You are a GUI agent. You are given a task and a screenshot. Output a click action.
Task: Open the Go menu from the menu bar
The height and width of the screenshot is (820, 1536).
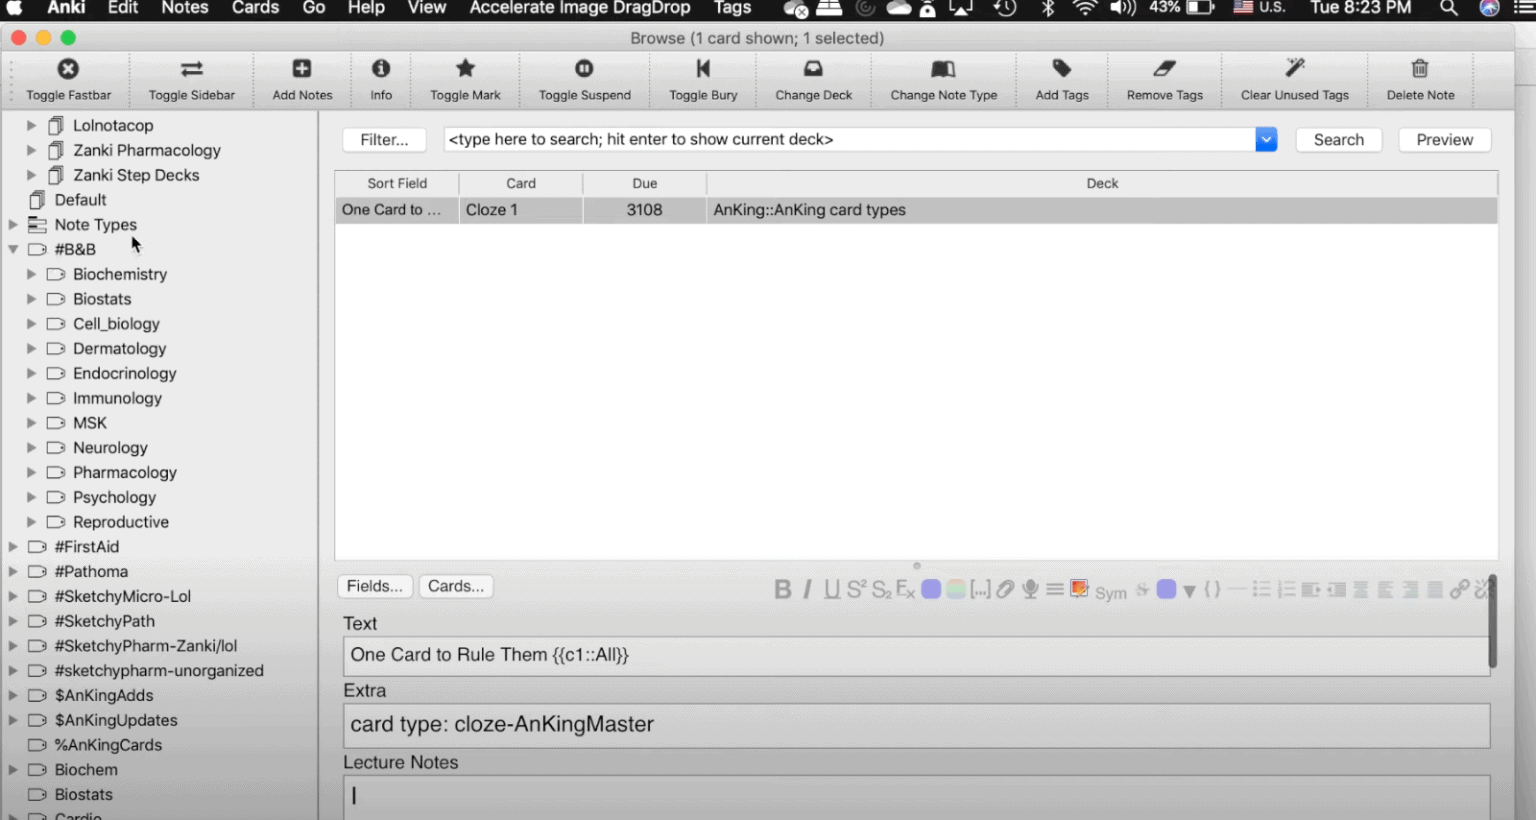click(x=313, y=8)
